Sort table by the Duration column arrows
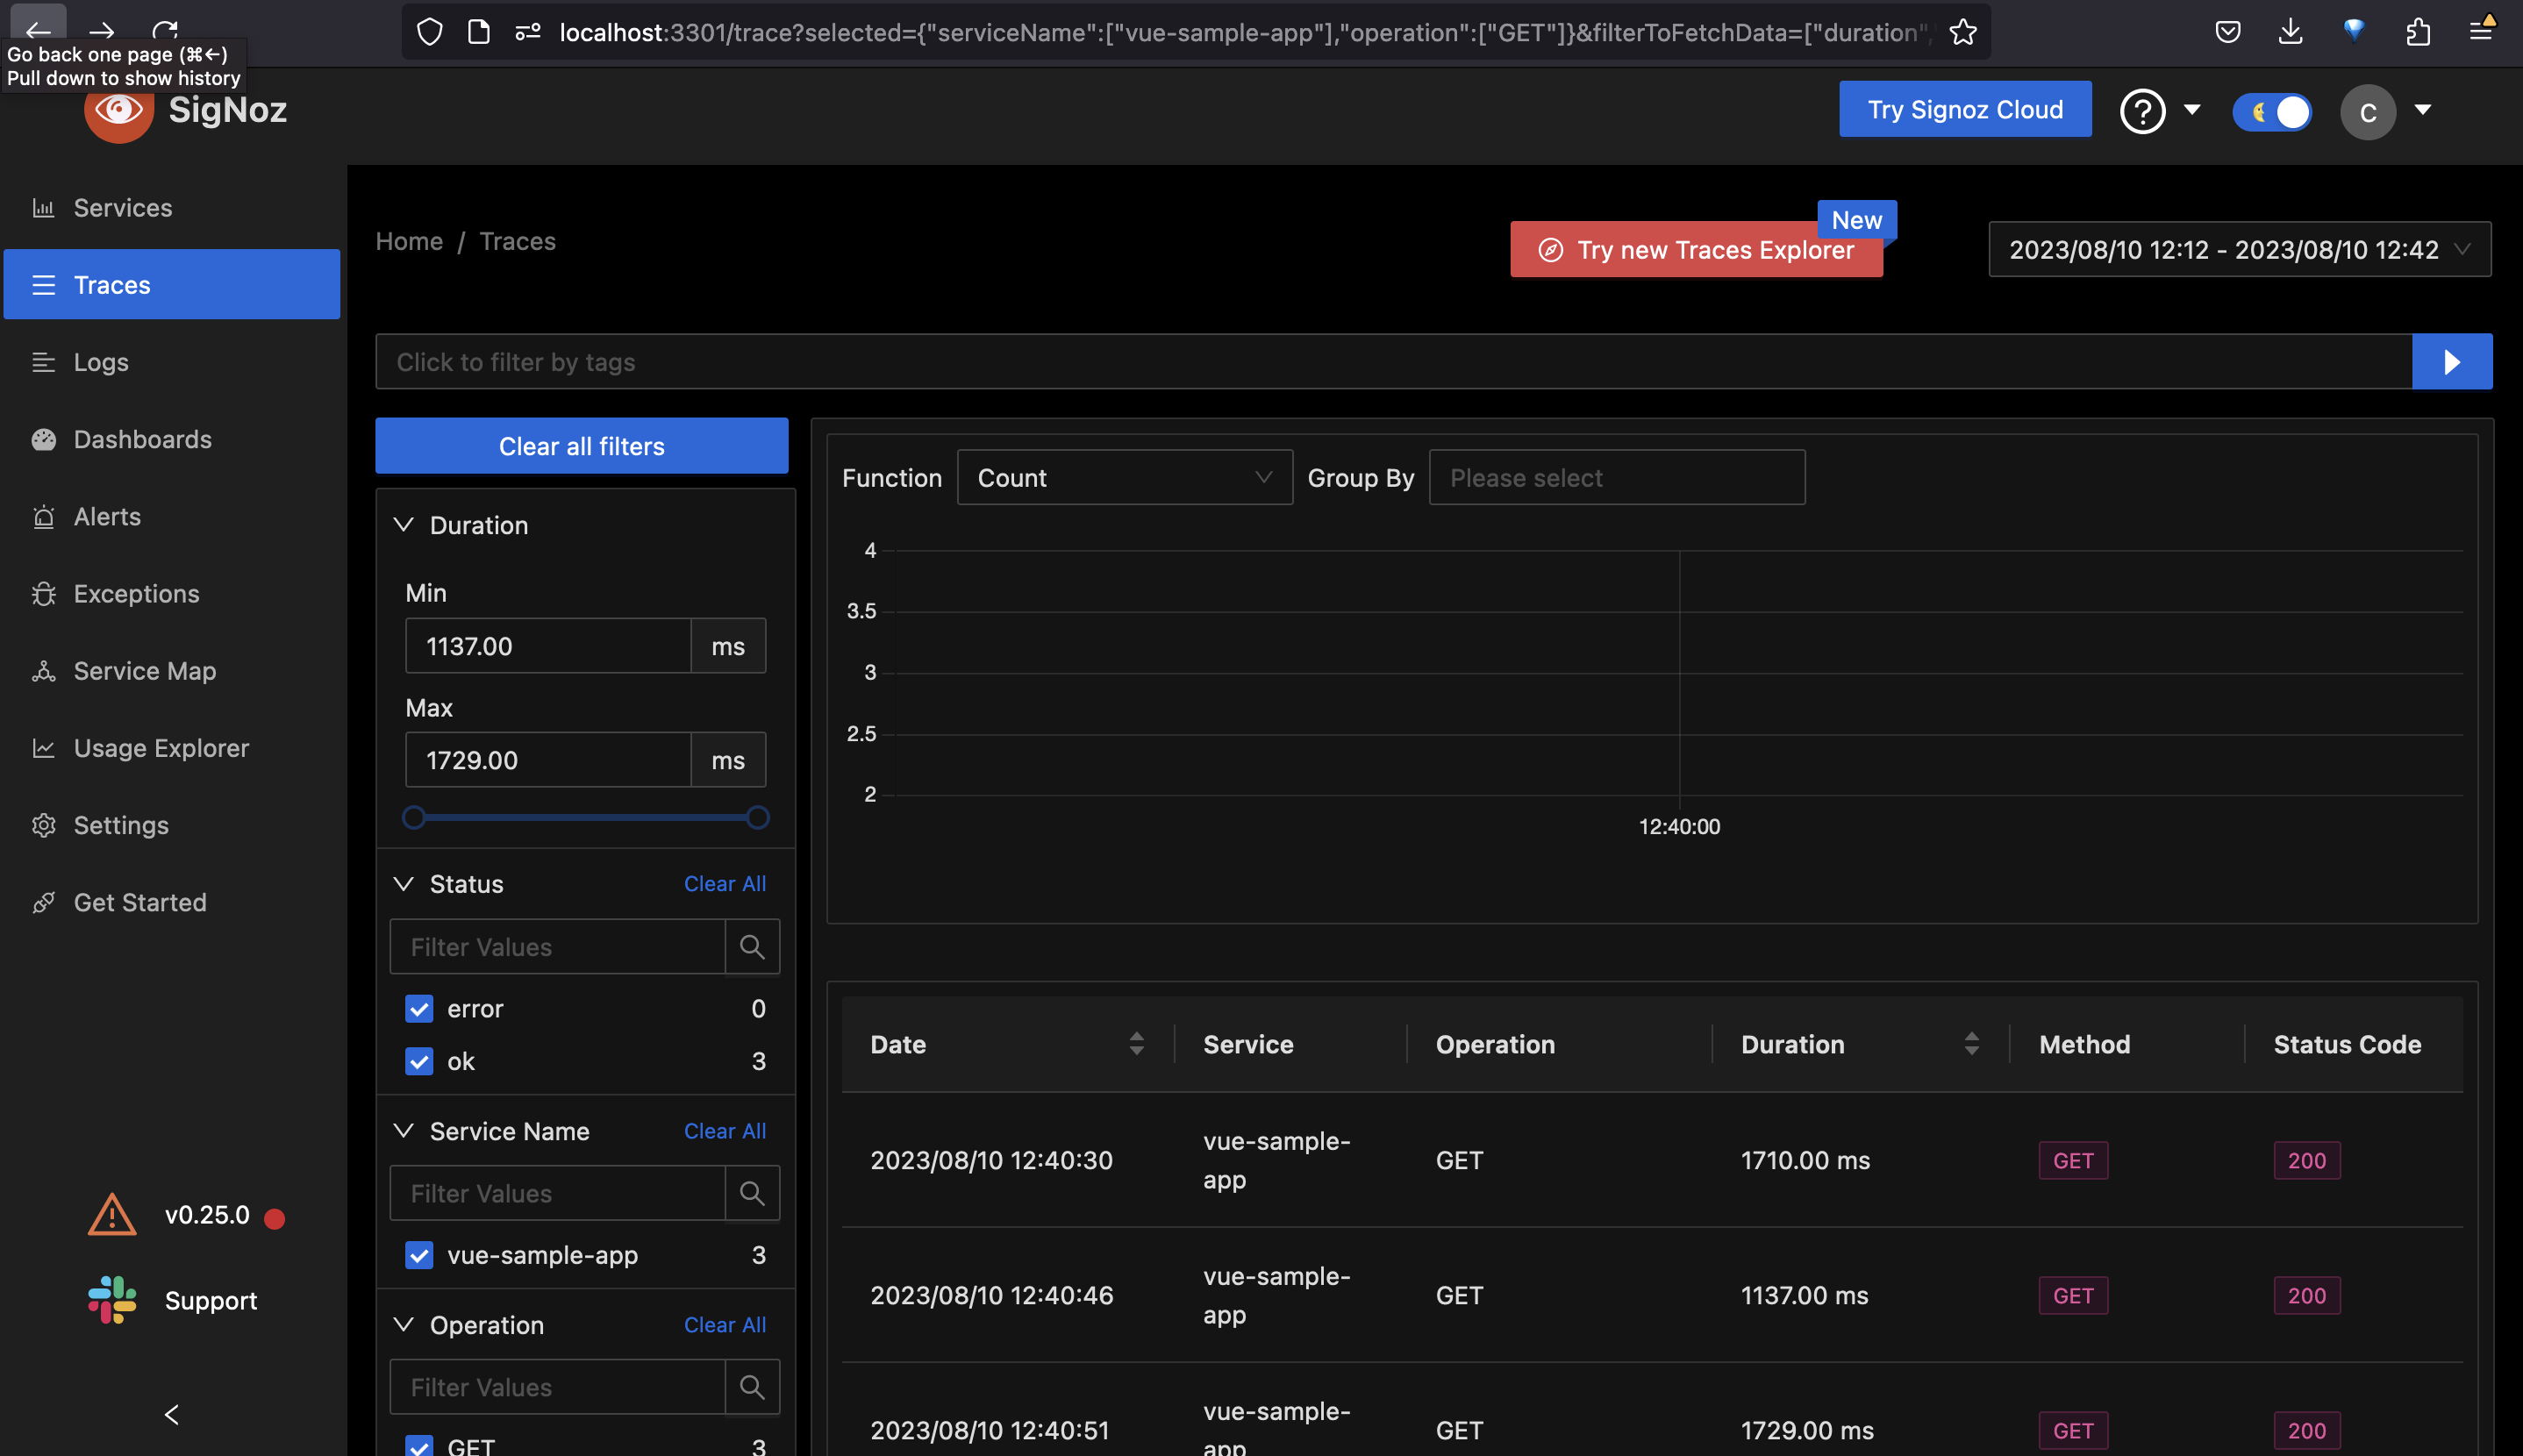Viewport: 2523px width, 1456px height. (1971, 1043)
